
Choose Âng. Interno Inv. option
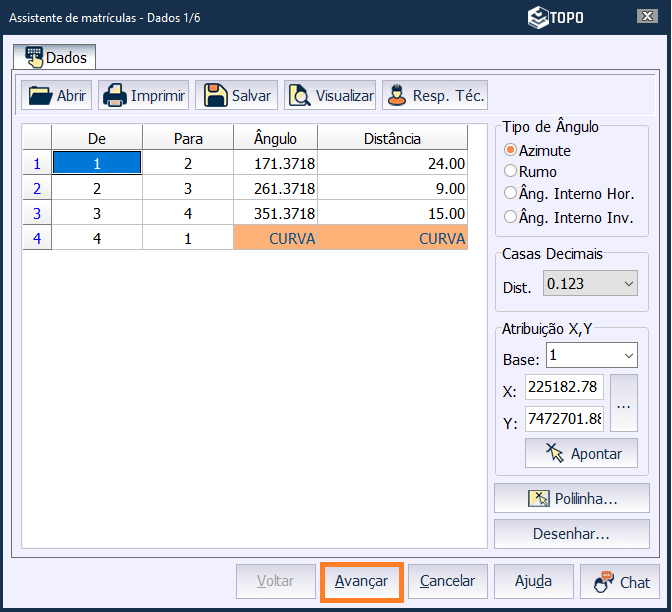pos(511,216)
